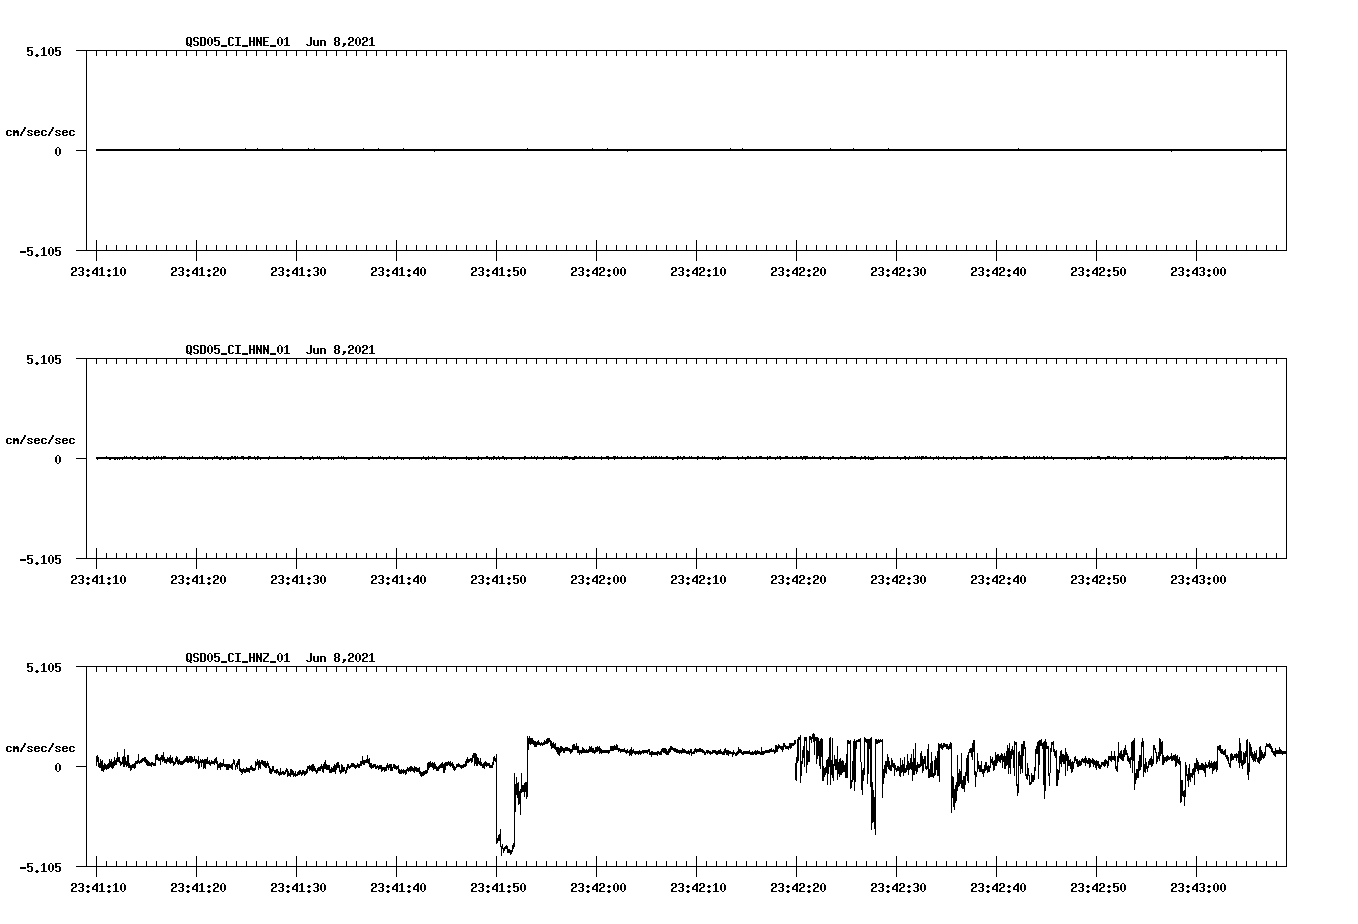Click the 5.105 upper limit of HNE plot
Viewport: 1358px width, 924px height.
(43, 52)
